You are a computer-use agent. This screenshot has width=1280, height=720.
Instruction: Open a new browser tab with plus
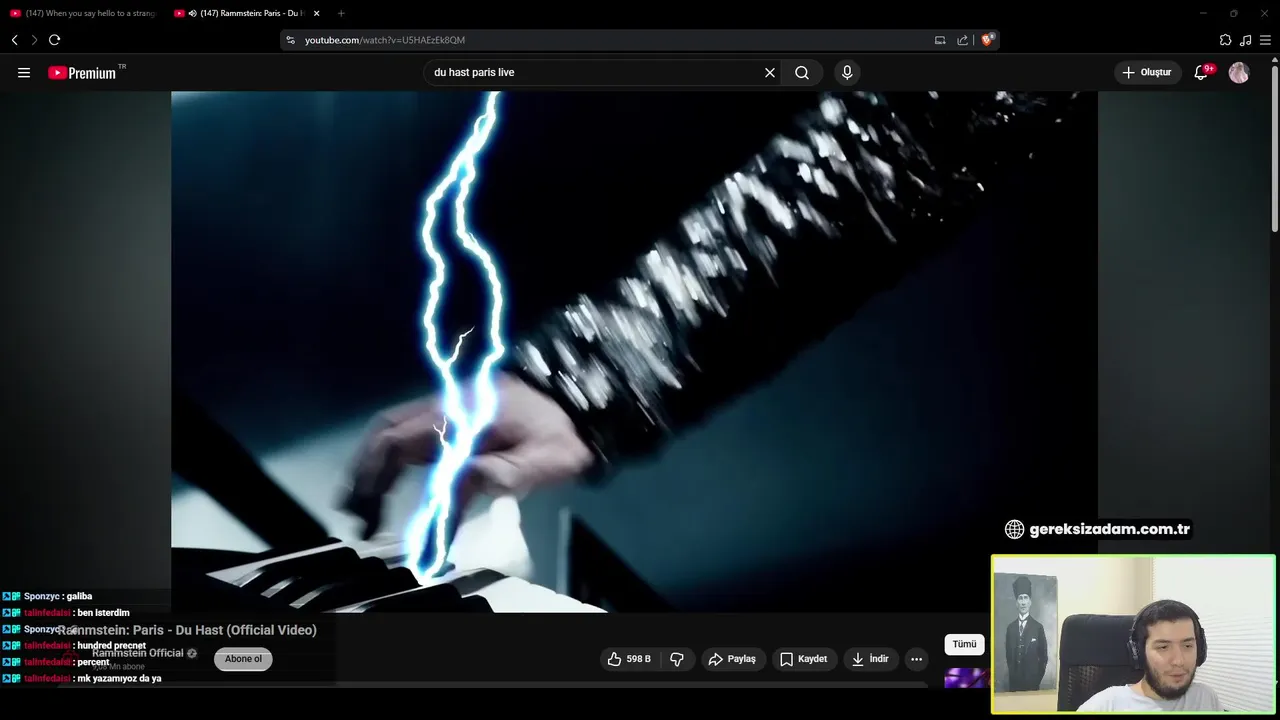341,13
